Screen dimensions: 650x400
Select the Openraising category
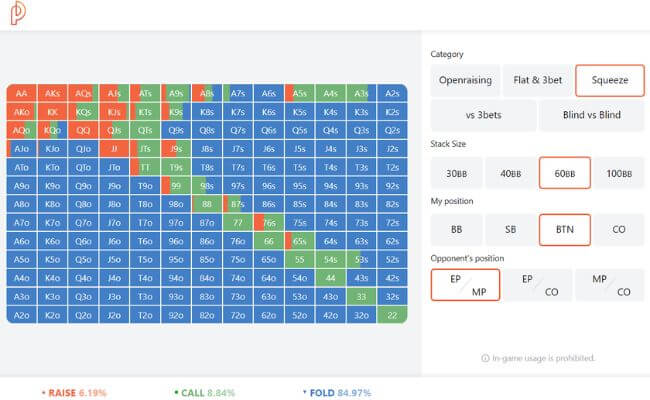[464, 80]
